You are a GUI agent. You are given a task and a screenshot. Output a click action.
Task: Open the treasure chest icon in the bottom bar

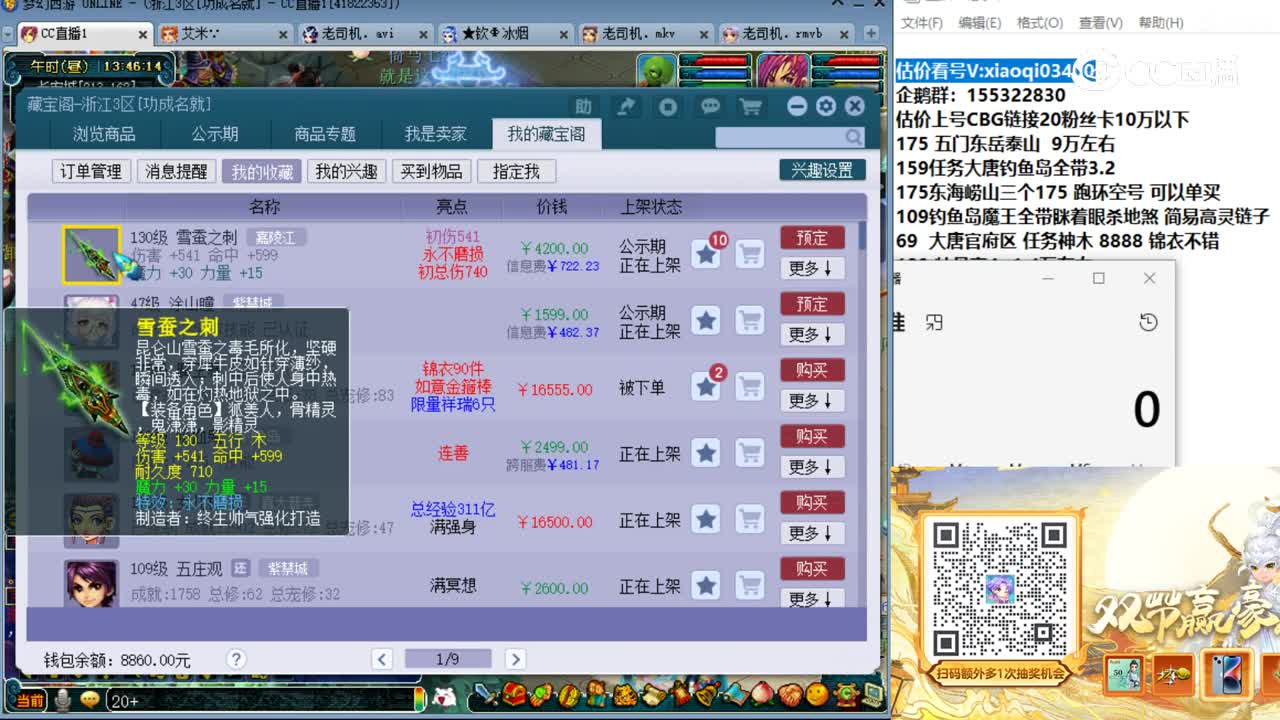tap(515, 693)
